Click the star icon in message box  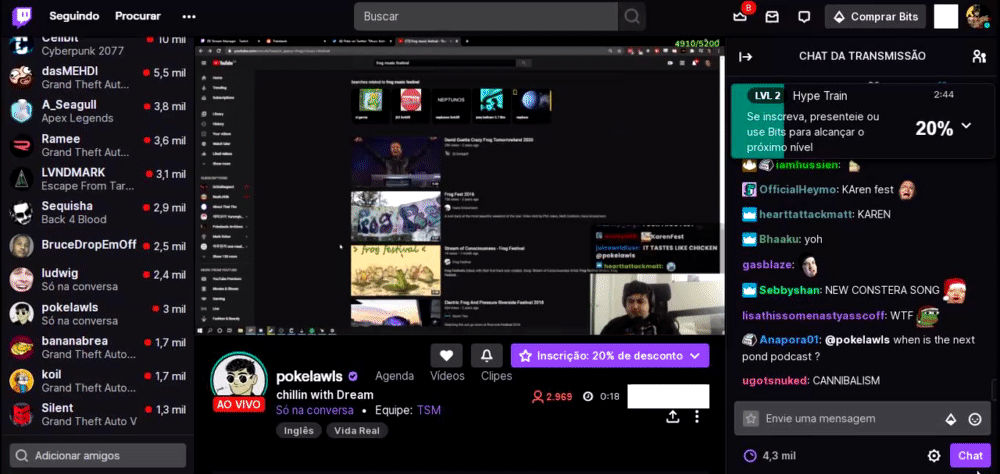[751, 419]
